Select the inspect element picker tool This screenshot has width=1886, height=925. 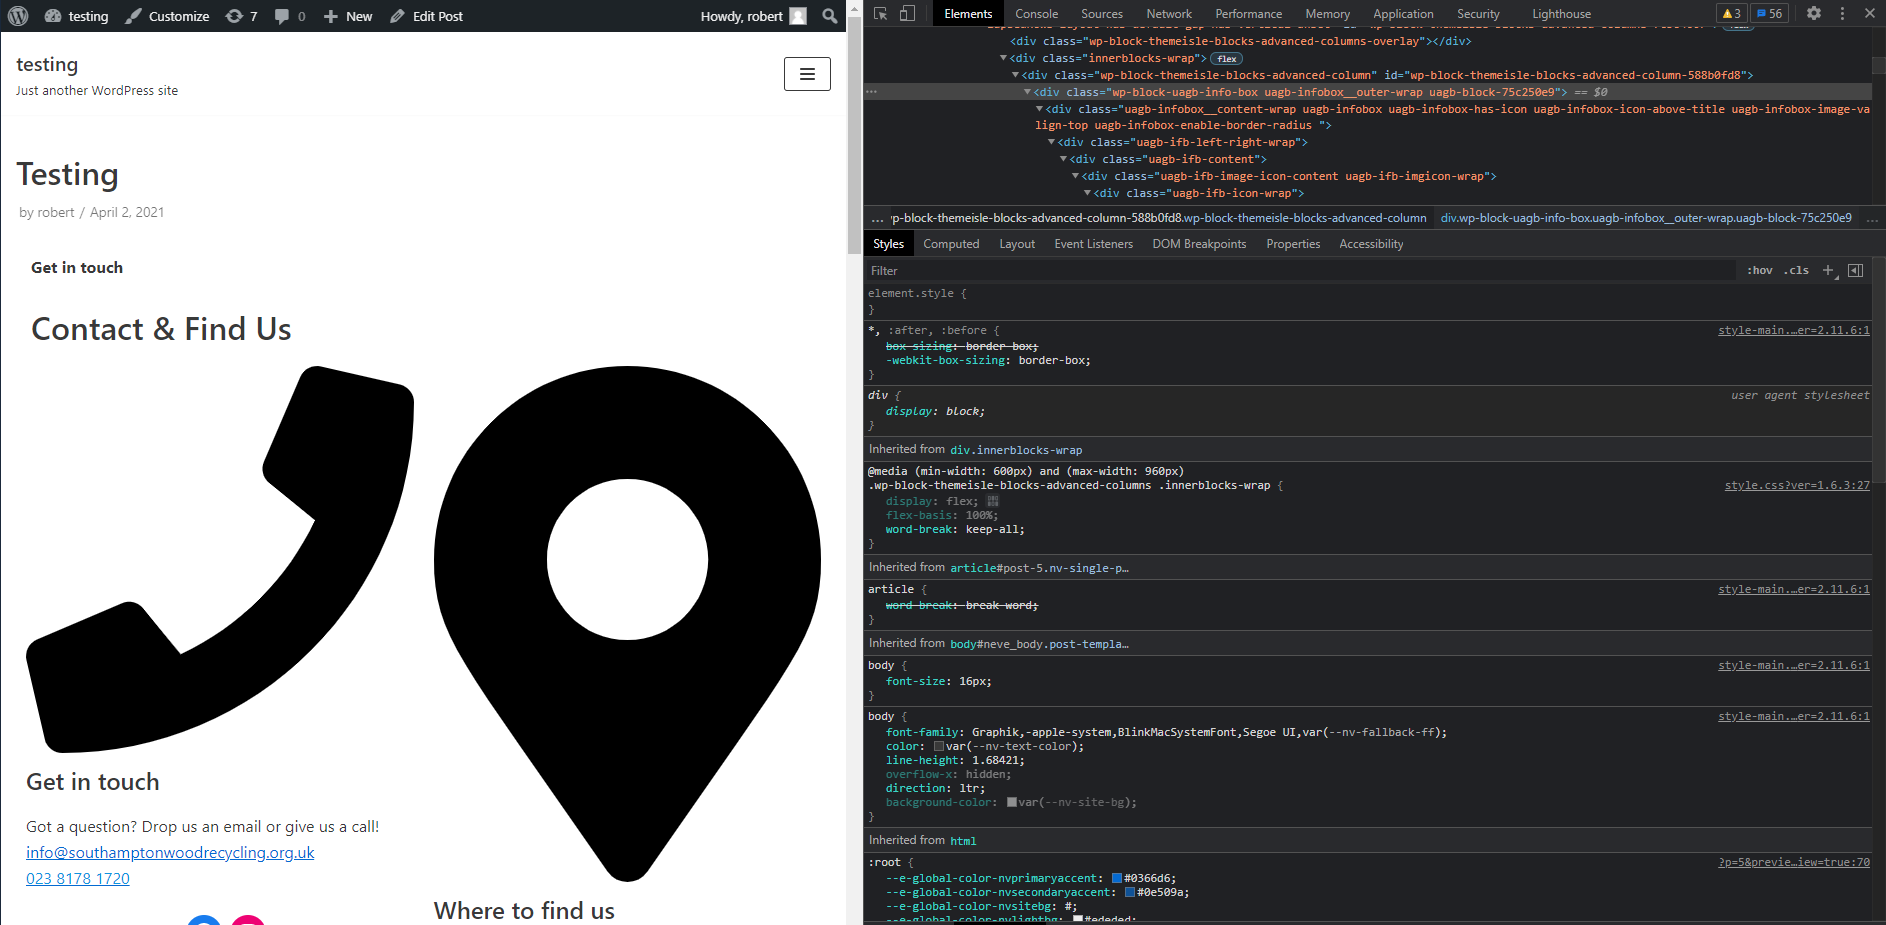880,13
